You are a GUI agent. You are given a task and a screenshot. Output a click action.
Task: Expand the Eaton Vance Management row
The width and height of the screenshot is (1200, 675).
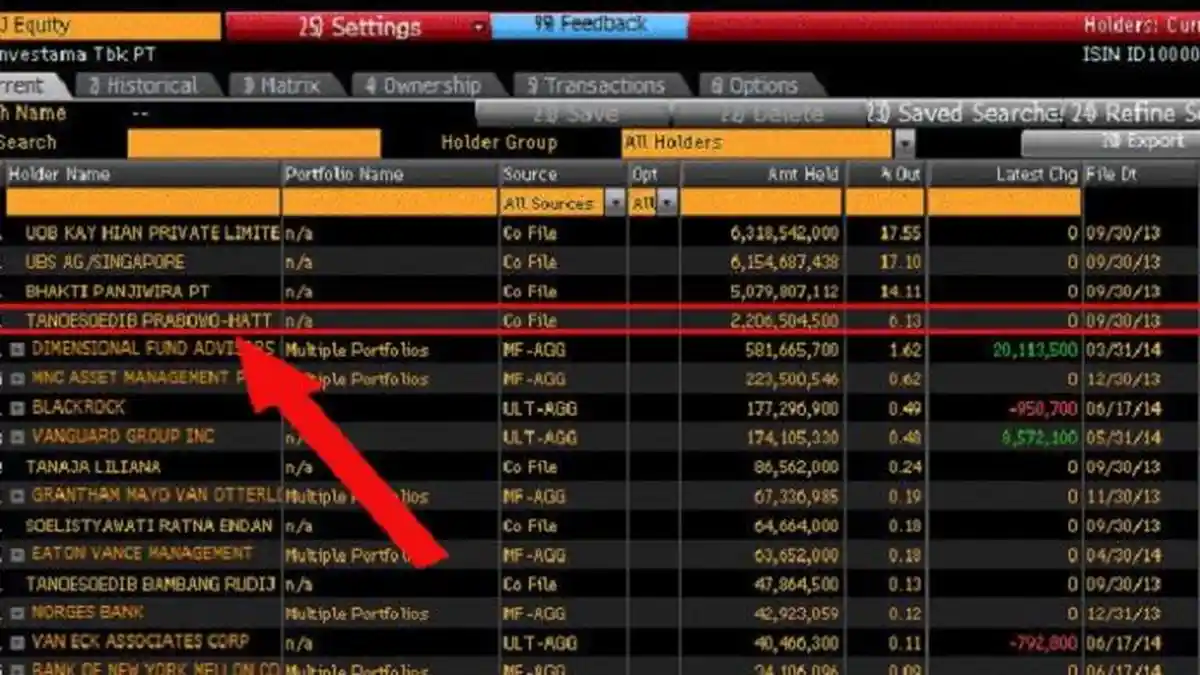17,554
